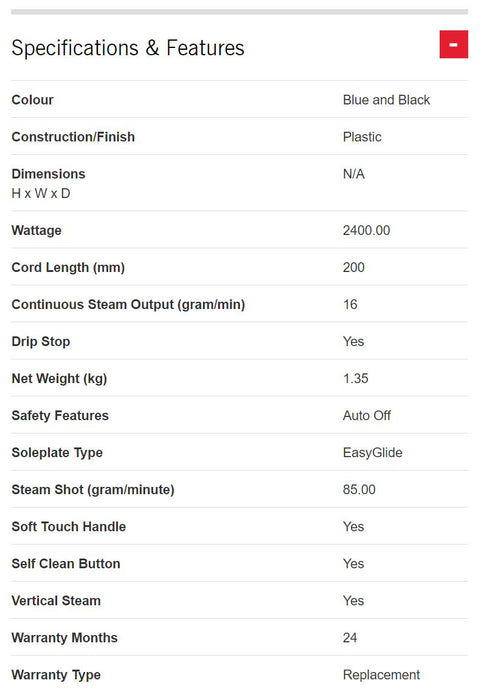This screenshot has height=700, width=492.
Task: Select the Steam Shot 85.00 value
Action: coord(359,489)
